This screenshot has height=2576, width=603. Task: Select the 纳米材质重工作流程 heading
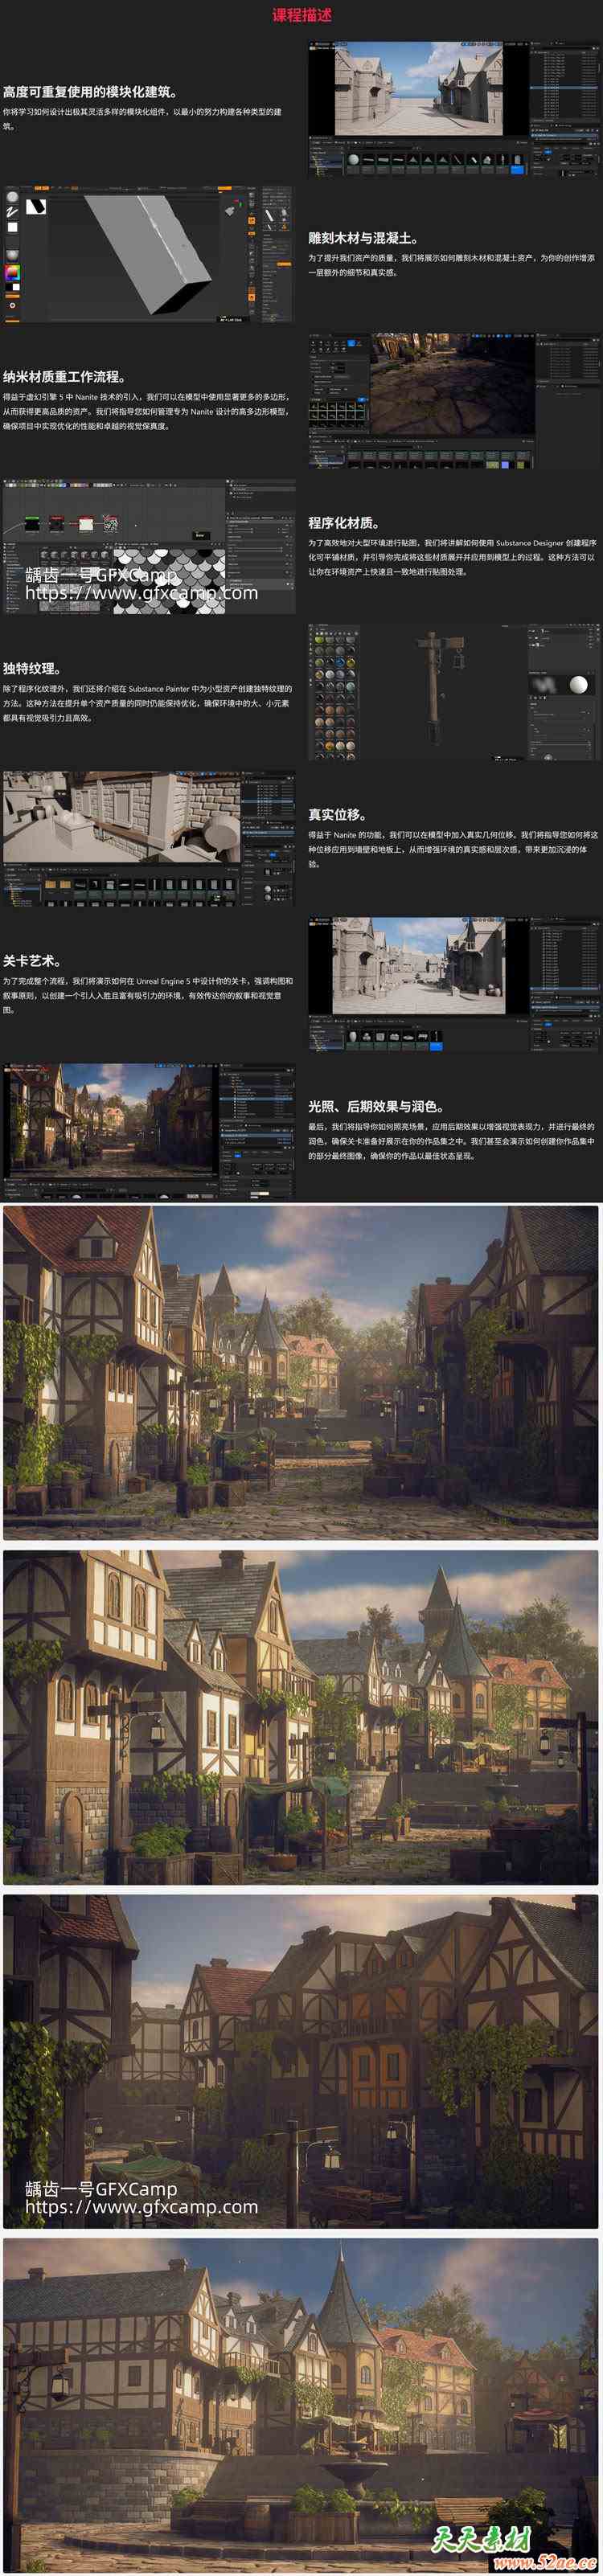point(64,377)
